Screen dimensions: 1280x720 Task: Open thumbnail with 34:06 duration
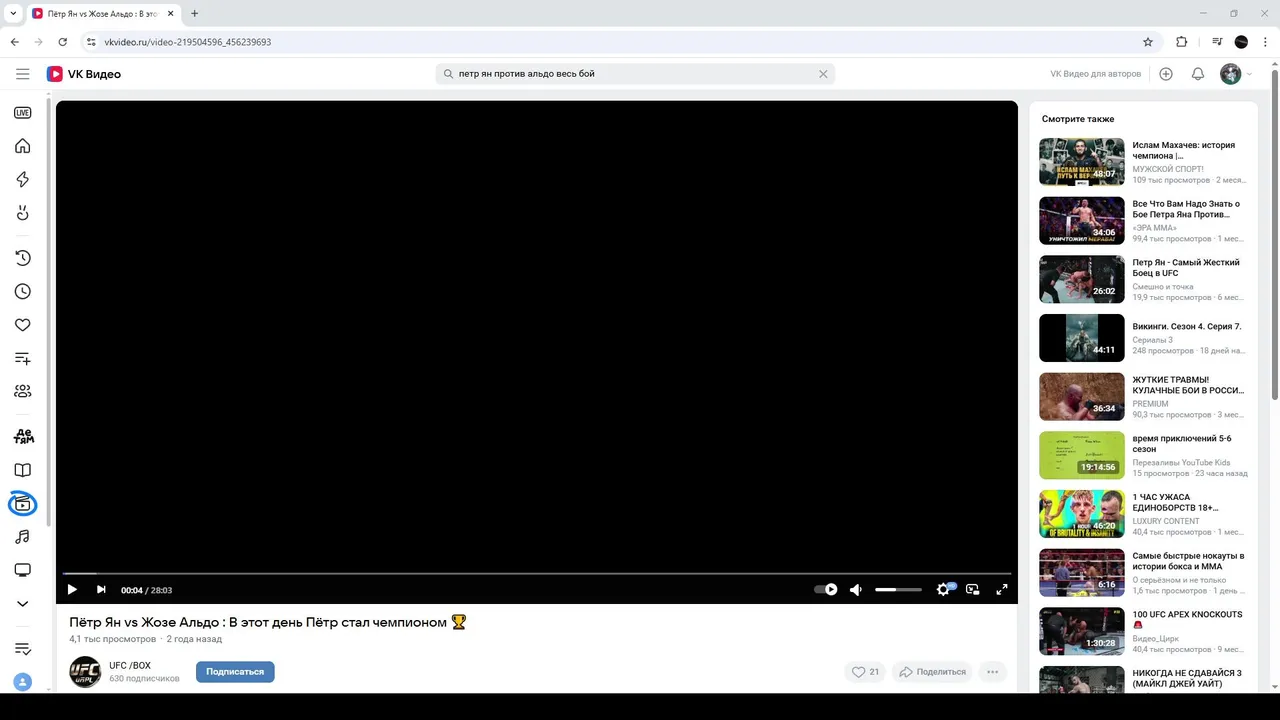pyautogui.click(x=1082, y=221)
